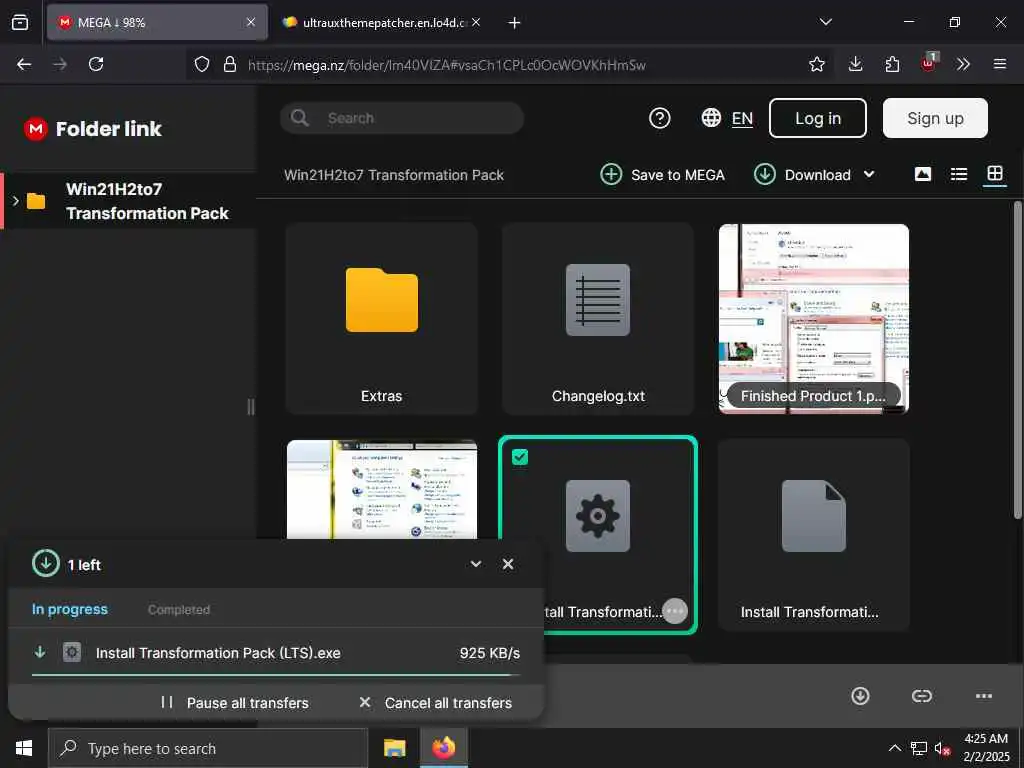Click the Download circle arrow icon

[765, 174]
